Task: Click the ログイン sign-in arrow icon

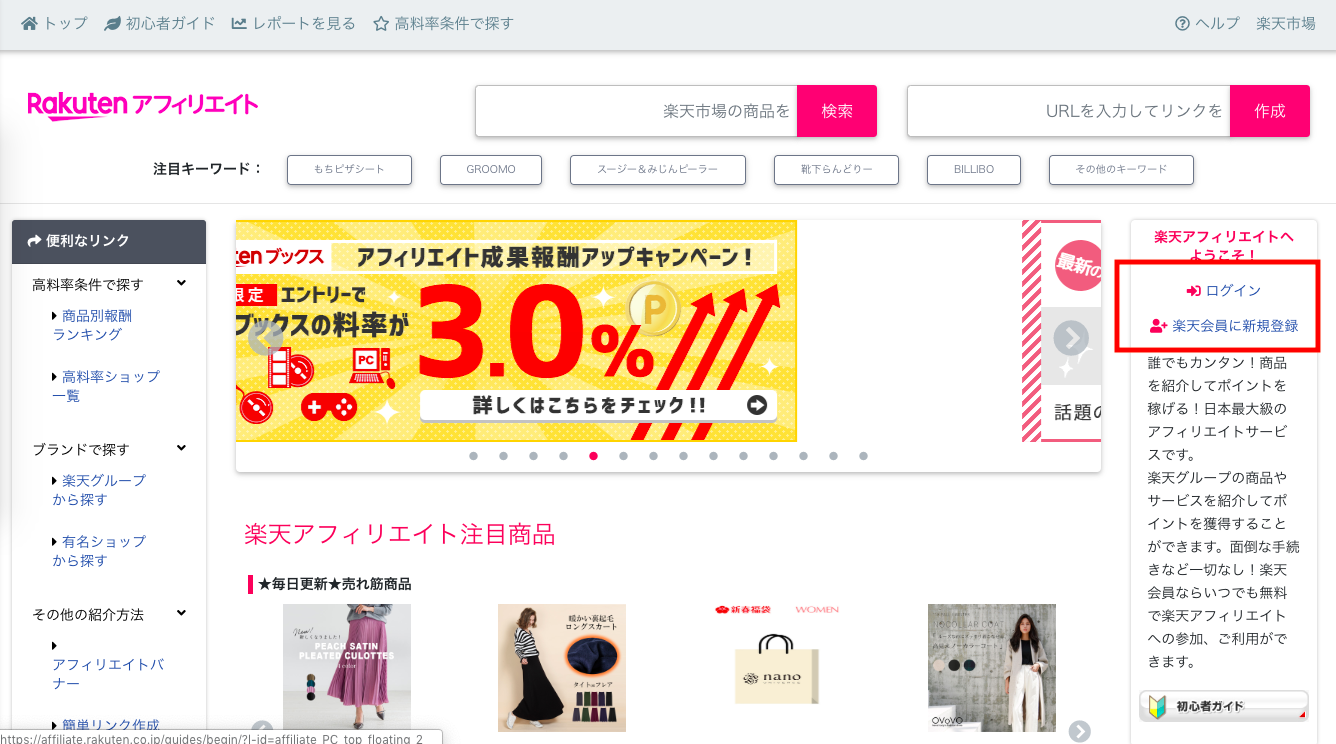Action: tap(1193, 291)
